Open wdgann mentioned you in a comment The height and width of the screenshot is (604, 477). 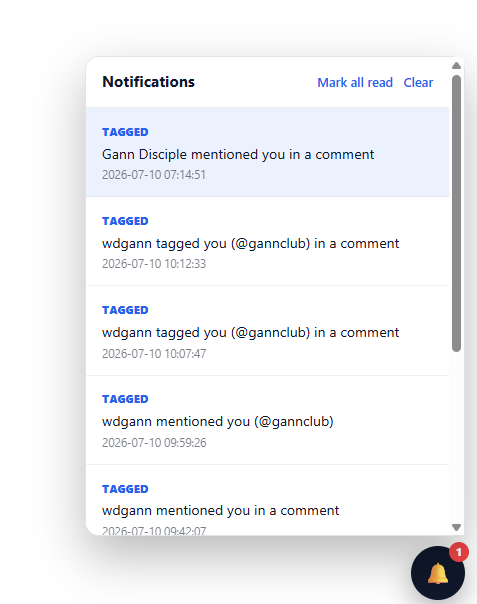pyautogui.click(x=267, y=500)
